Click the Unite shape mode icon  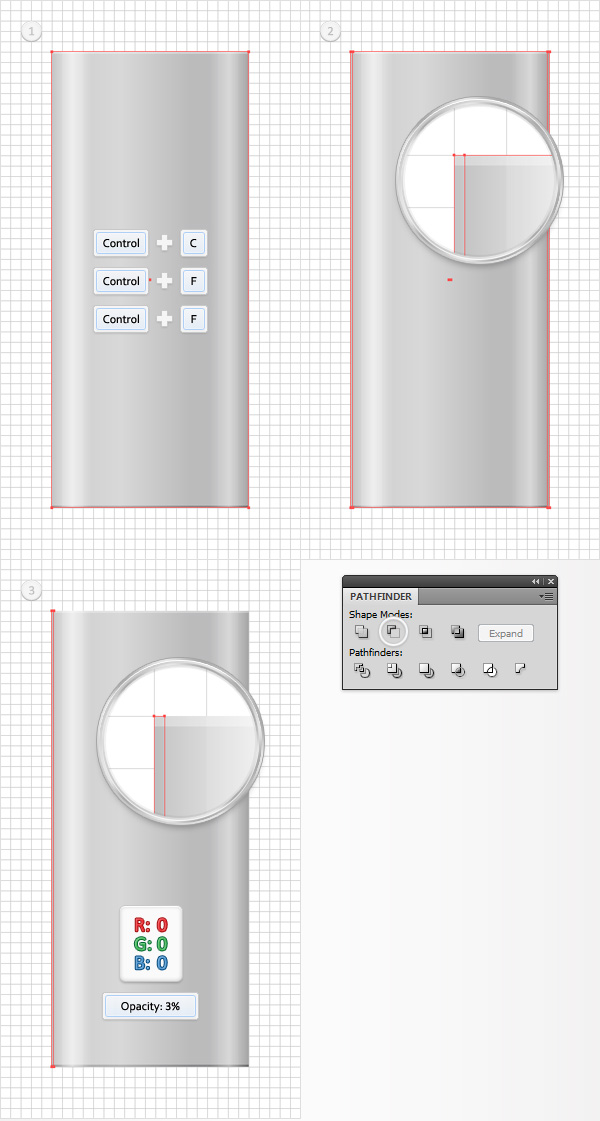[362, 632]
